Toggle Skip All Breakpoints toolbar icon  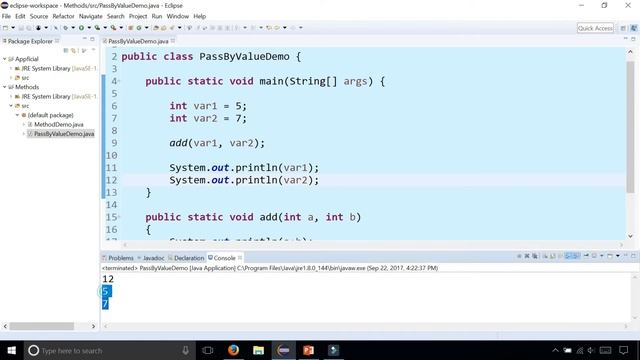point(56,28)
